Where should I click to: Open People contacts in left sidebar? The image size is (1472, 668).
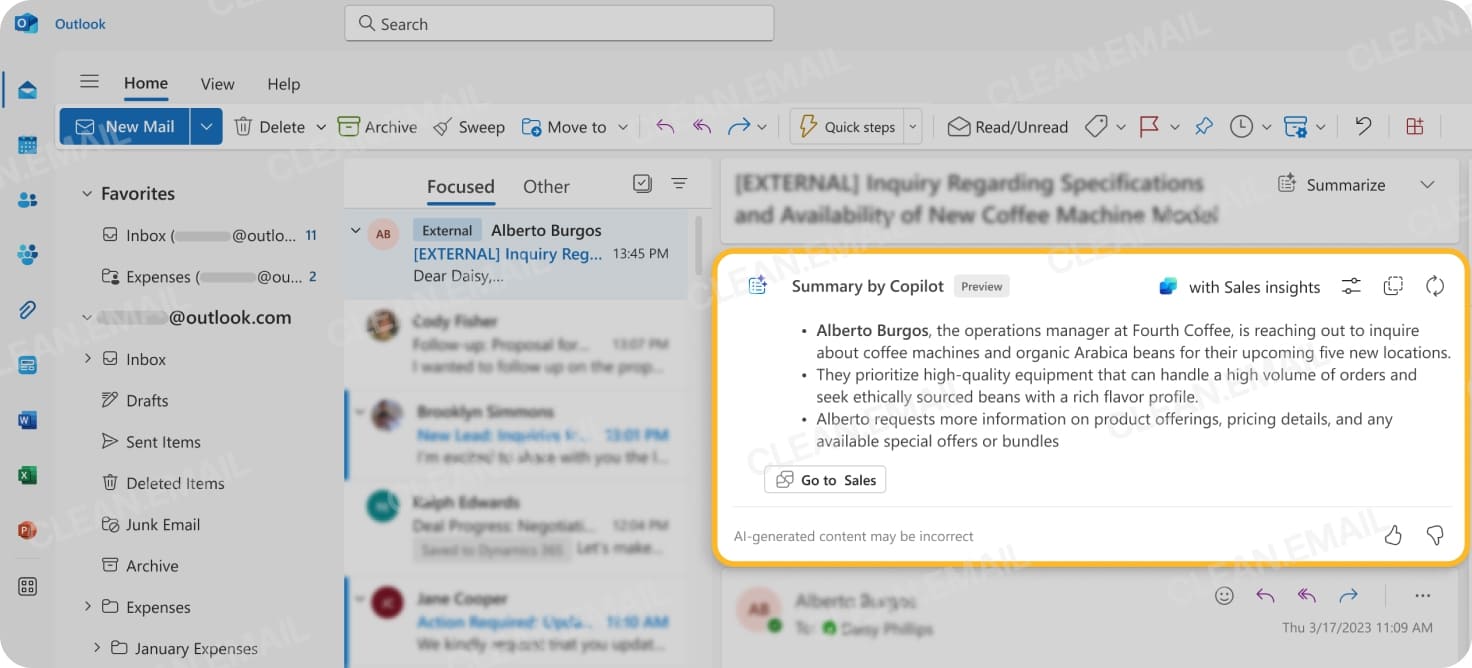click(27, 200)
